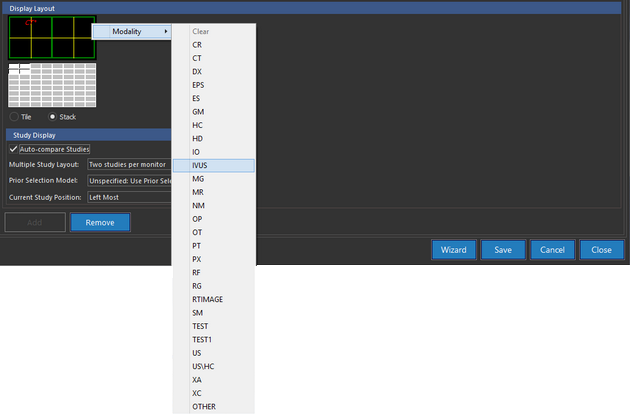The image size is (630, 414).
Task: Expand the Prior Selection Model dropdown
Action: pos(129,181)
